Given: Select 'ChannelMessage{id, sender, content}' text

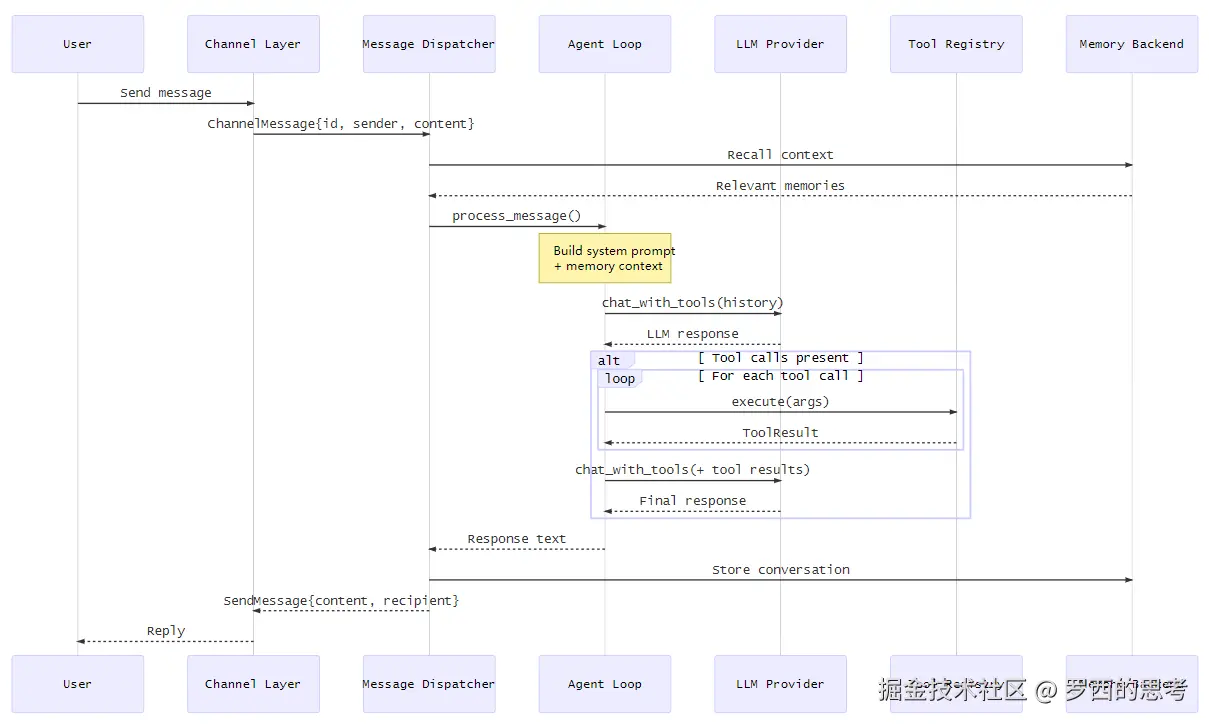Looking at the screenshot, I should point(341,124).
